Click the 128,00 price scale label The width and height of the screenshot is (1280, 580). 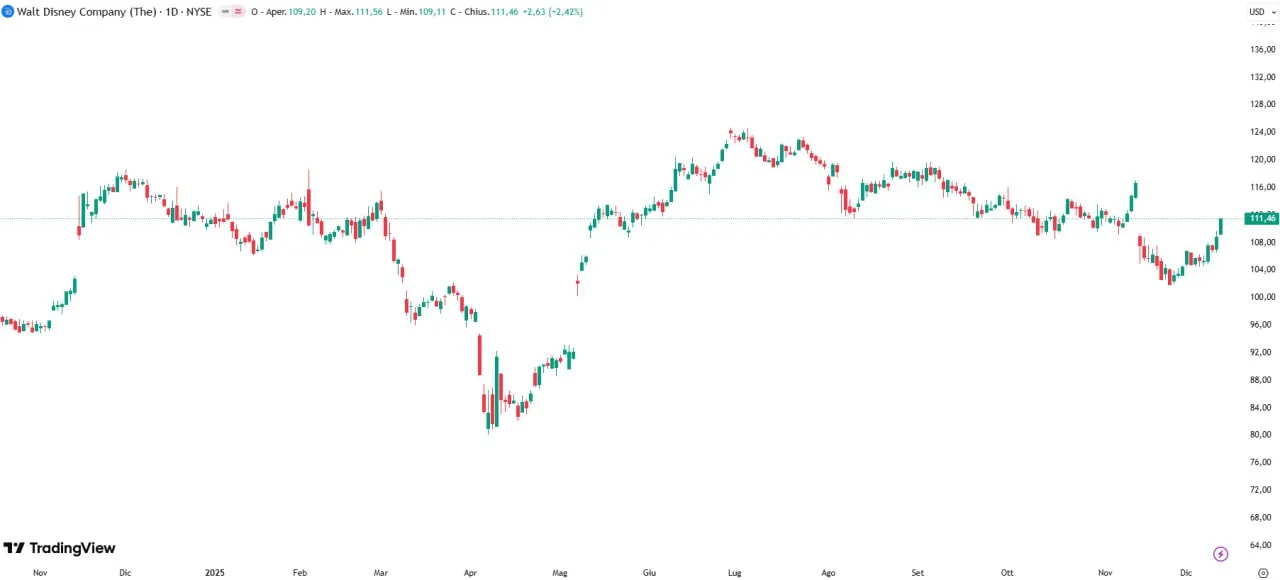1260,104
